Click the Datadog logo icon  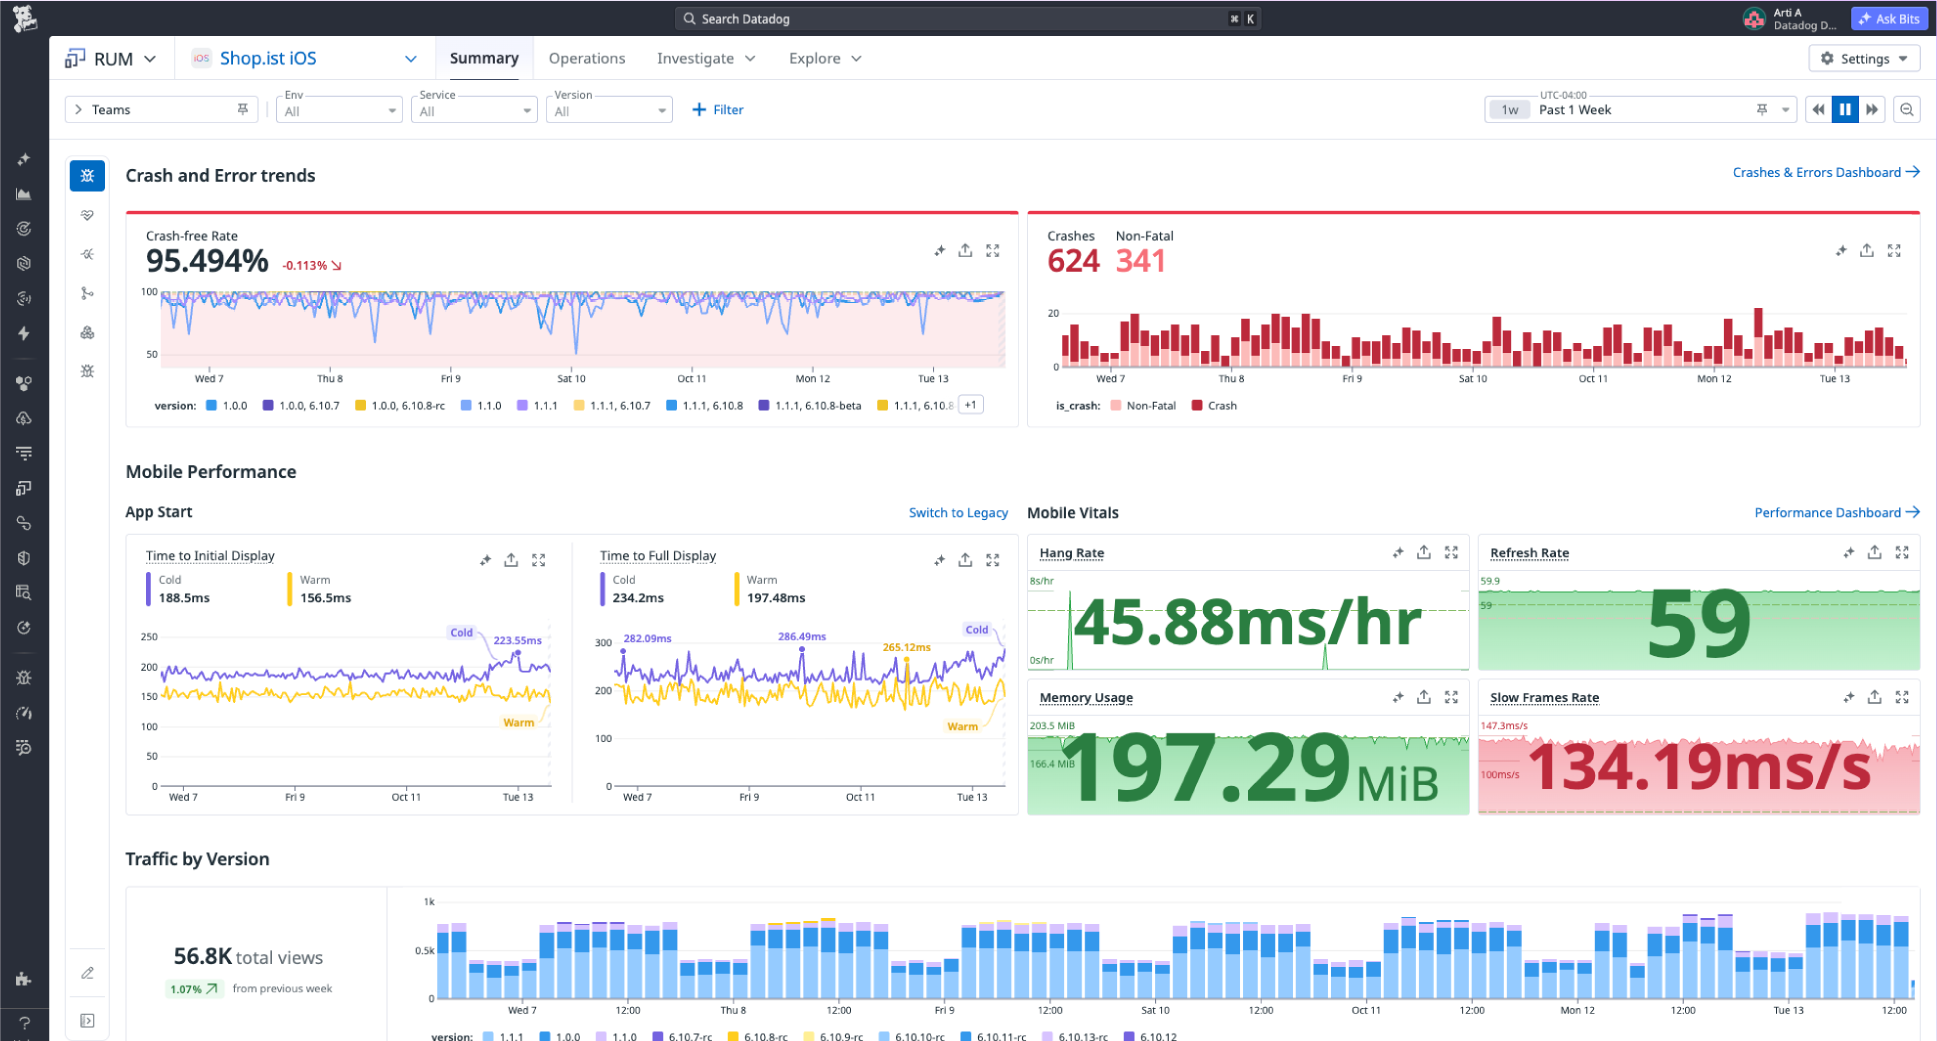(x=24, y=18)
